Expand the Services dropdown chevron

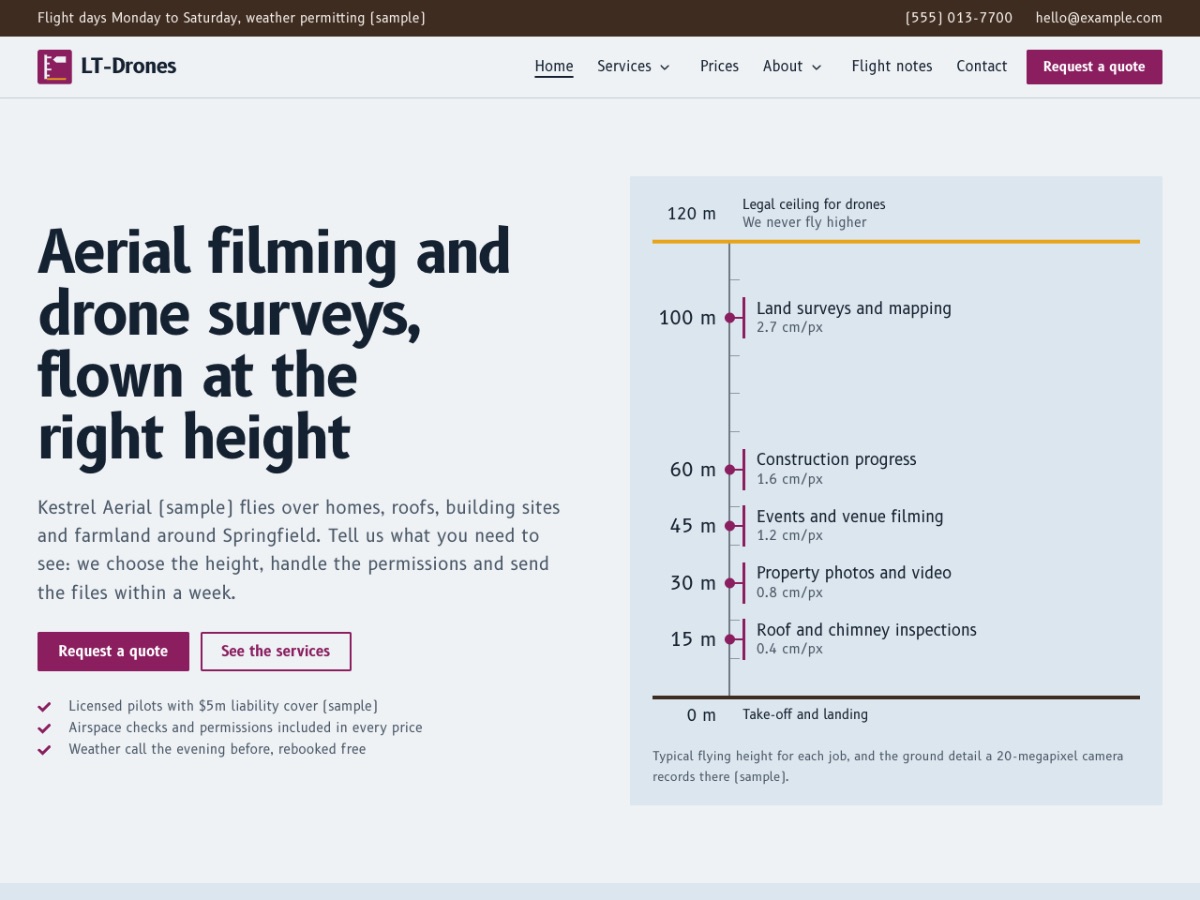pos(665,67)
